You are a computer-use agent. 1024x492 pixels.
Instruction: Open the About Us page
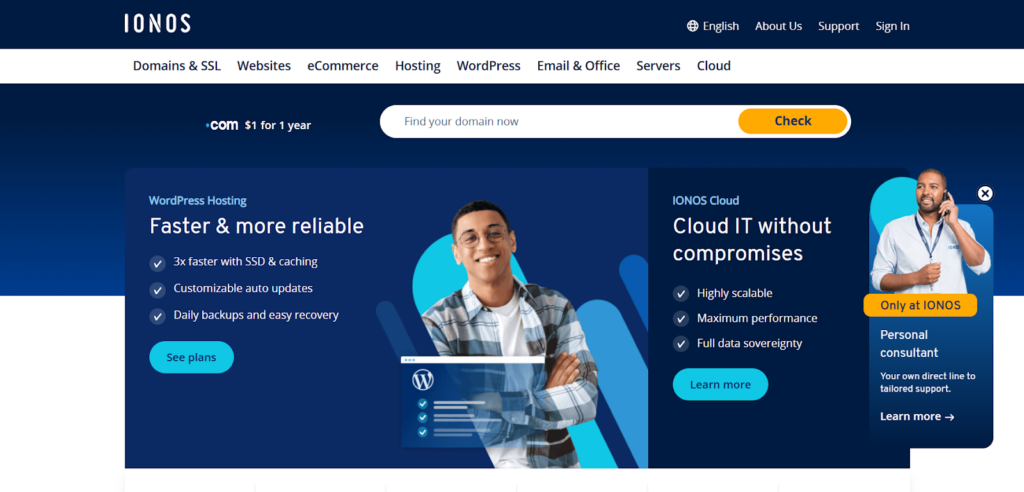[778, 26]
